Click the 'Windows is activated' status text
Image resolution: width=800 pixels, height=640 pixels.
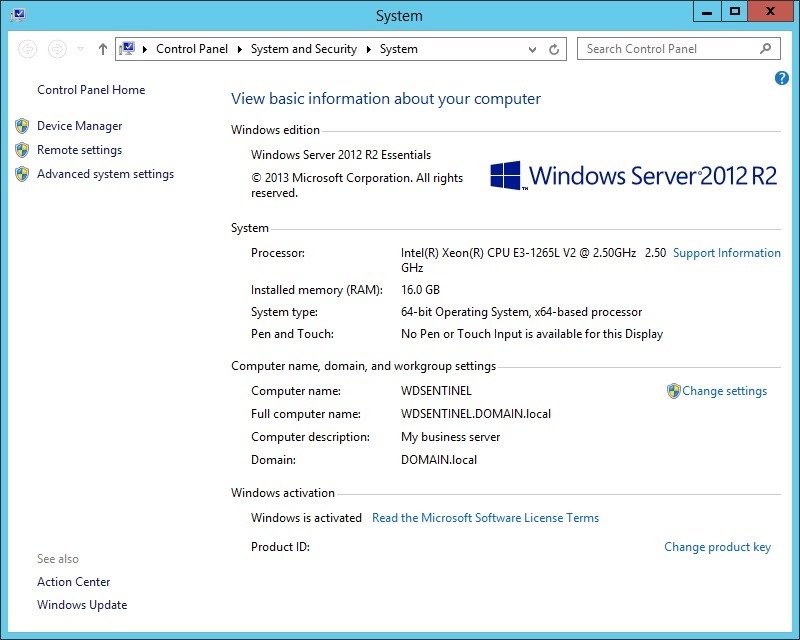(306, 518)
